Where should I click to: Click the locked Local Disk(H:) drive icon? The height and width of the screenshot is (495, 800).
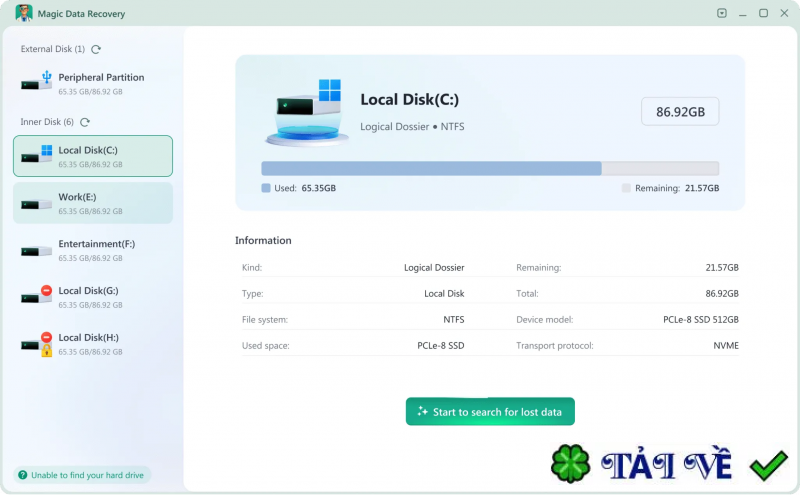point(37,344)
